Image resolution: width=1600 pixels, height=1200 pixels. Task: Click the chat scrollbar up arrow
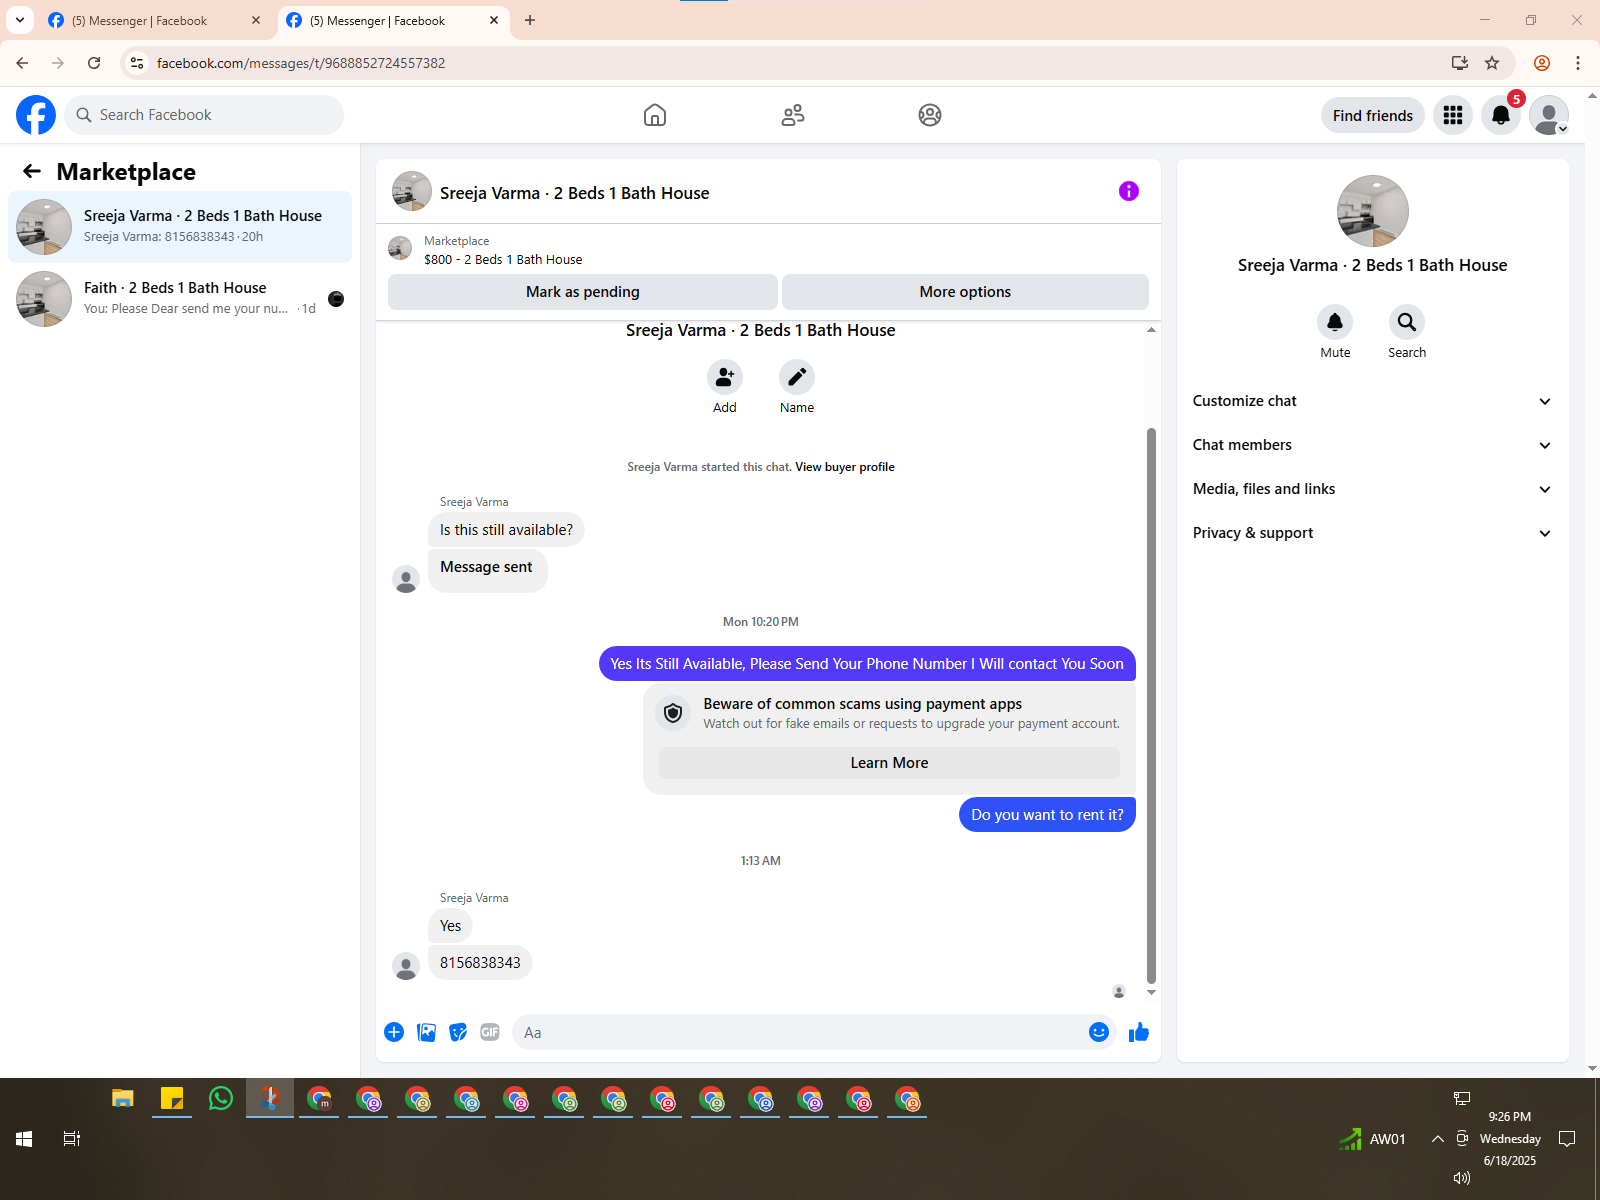(x=1151, y=330)
